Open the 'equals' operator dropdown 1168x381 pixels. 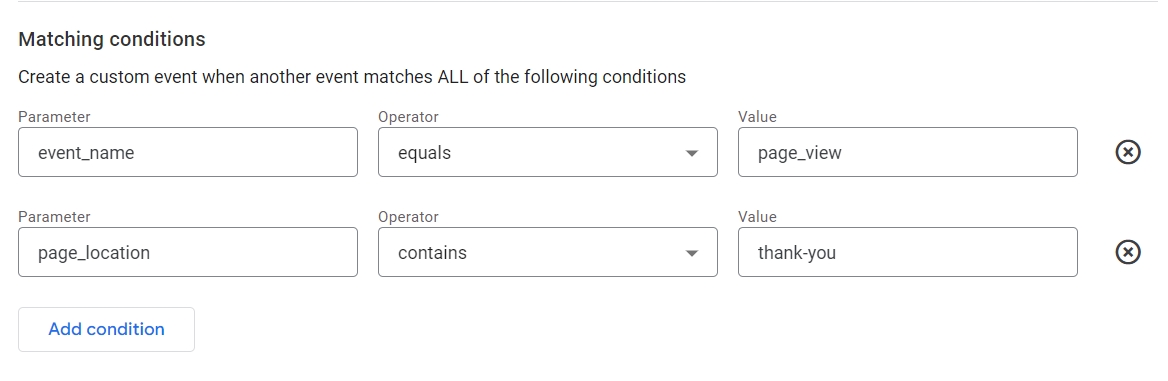[x=548, y=152]
